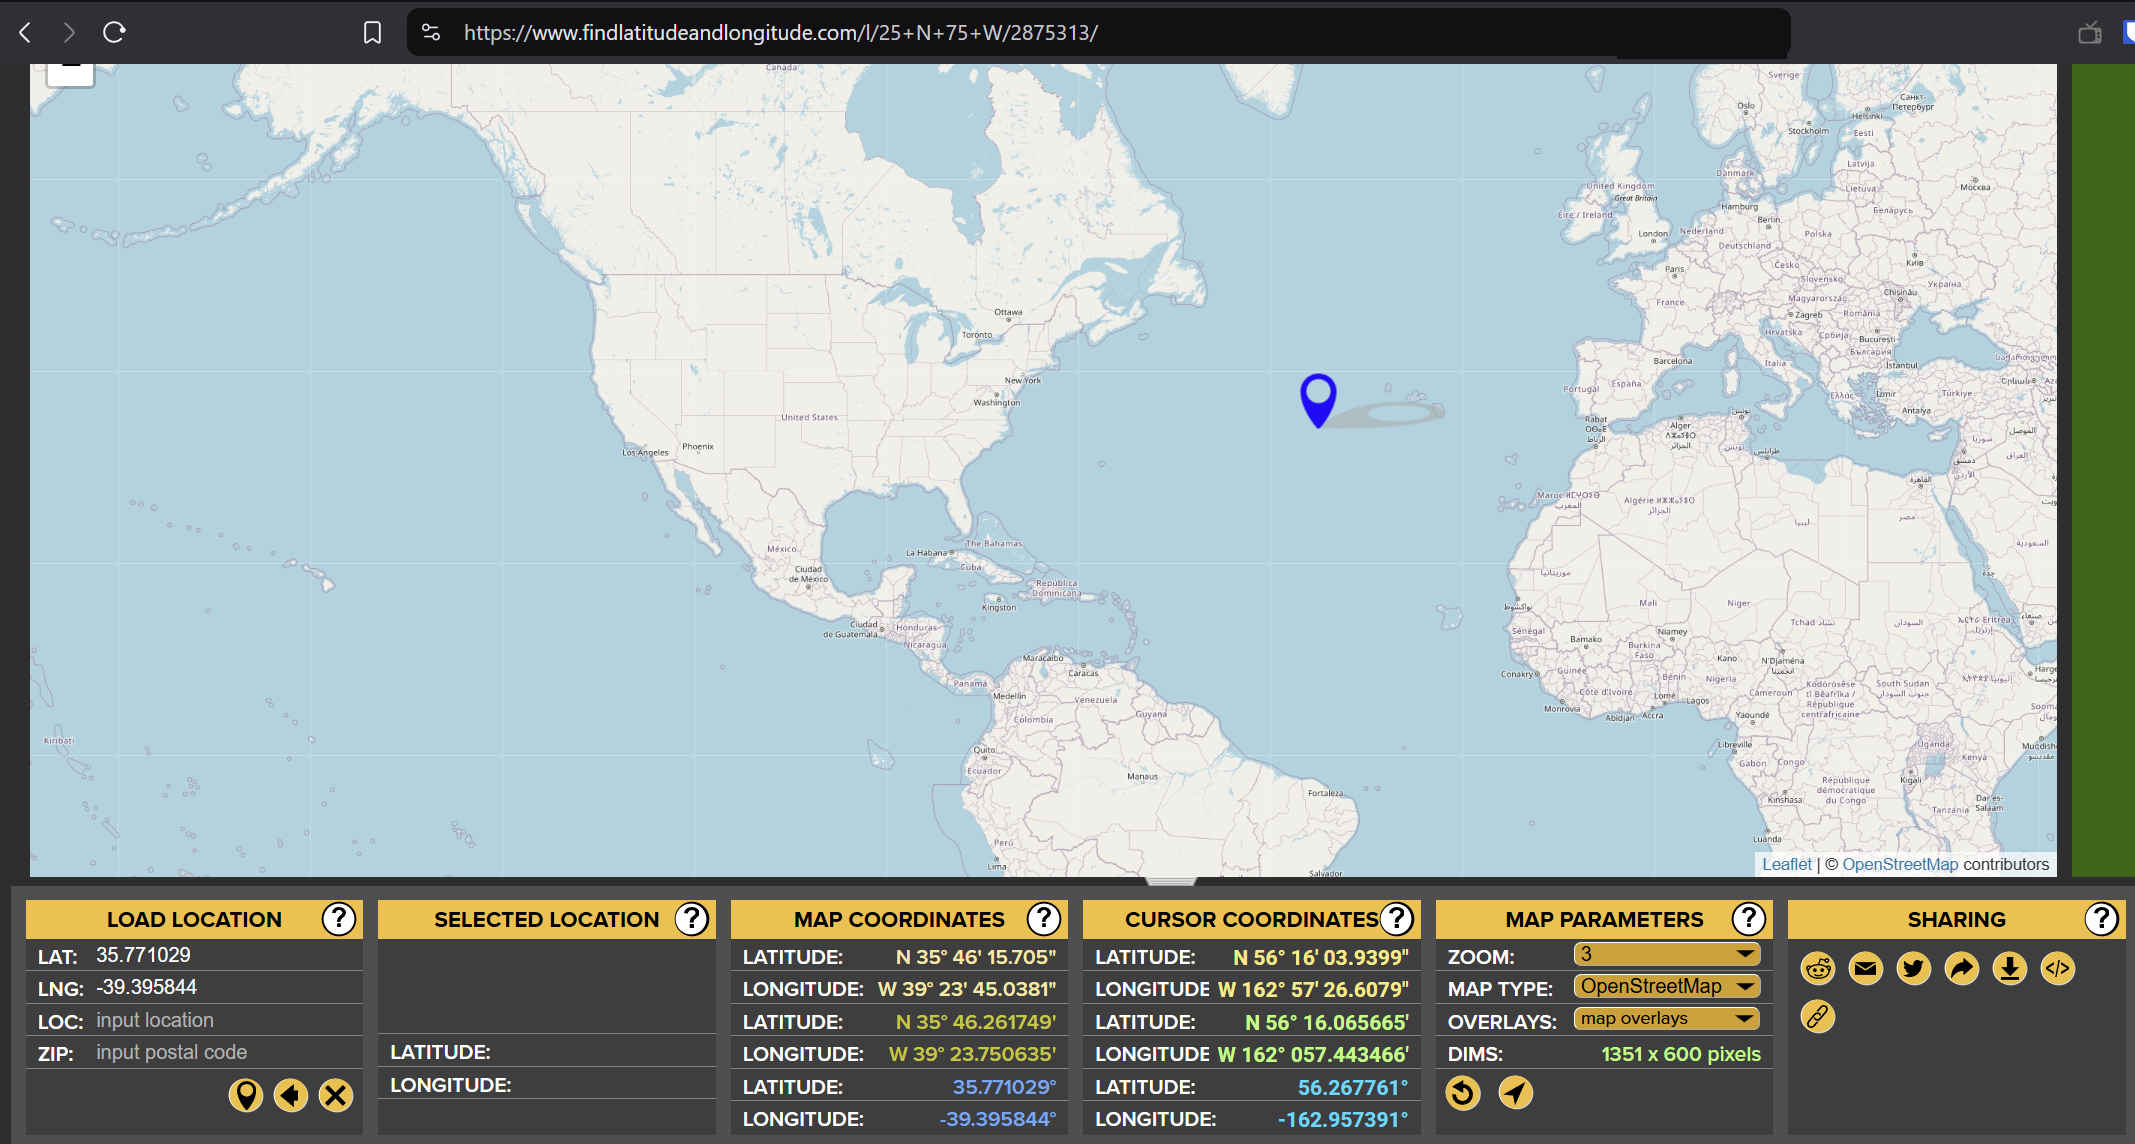Viewport: 2135px width, 1144px height.
Task: Click the back arrow icon under ZIP
Action: pyautogui.click(x=291, y=1095)
